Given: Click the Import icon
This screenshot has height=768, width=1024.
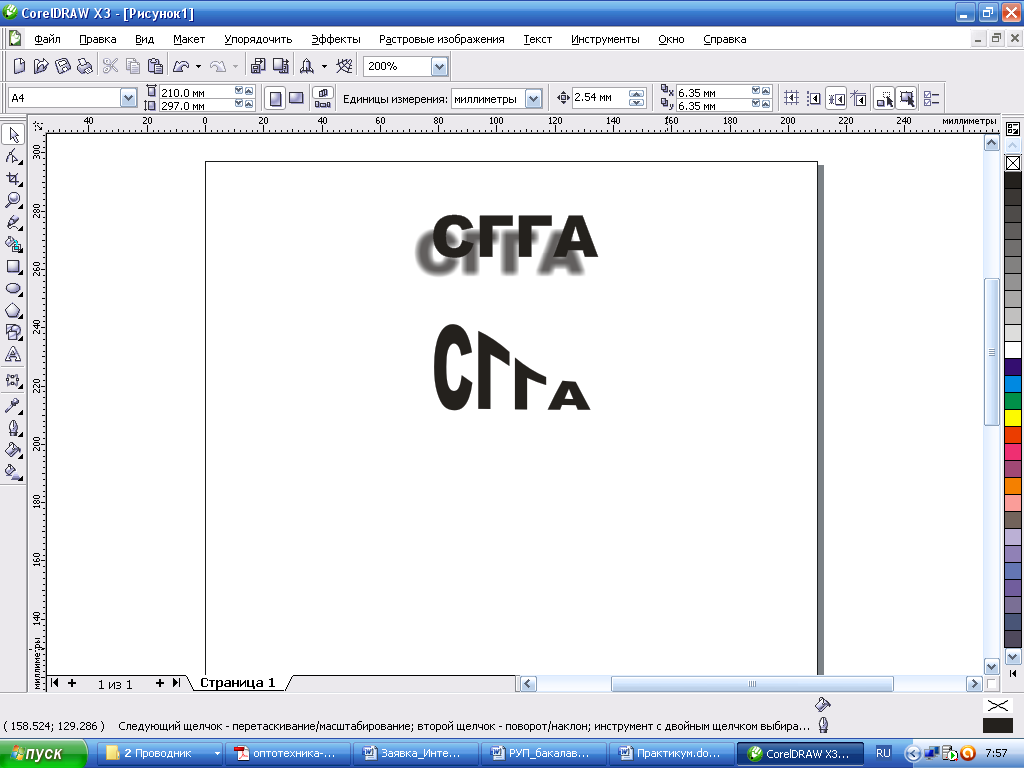Looking at the screenshot, I should point(259,66).
